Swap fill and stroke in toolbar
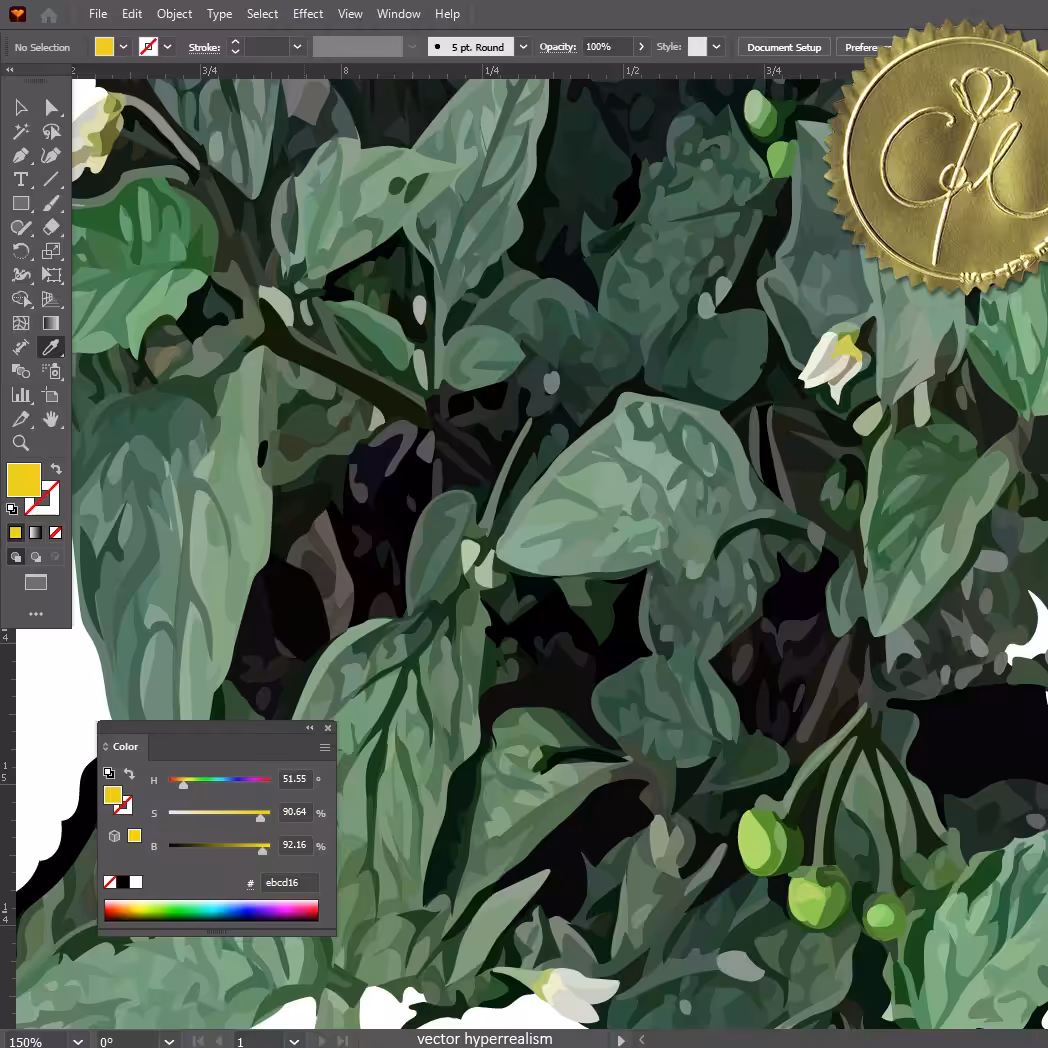The height and width of the screenshot is (1048, 1048). 56,469
